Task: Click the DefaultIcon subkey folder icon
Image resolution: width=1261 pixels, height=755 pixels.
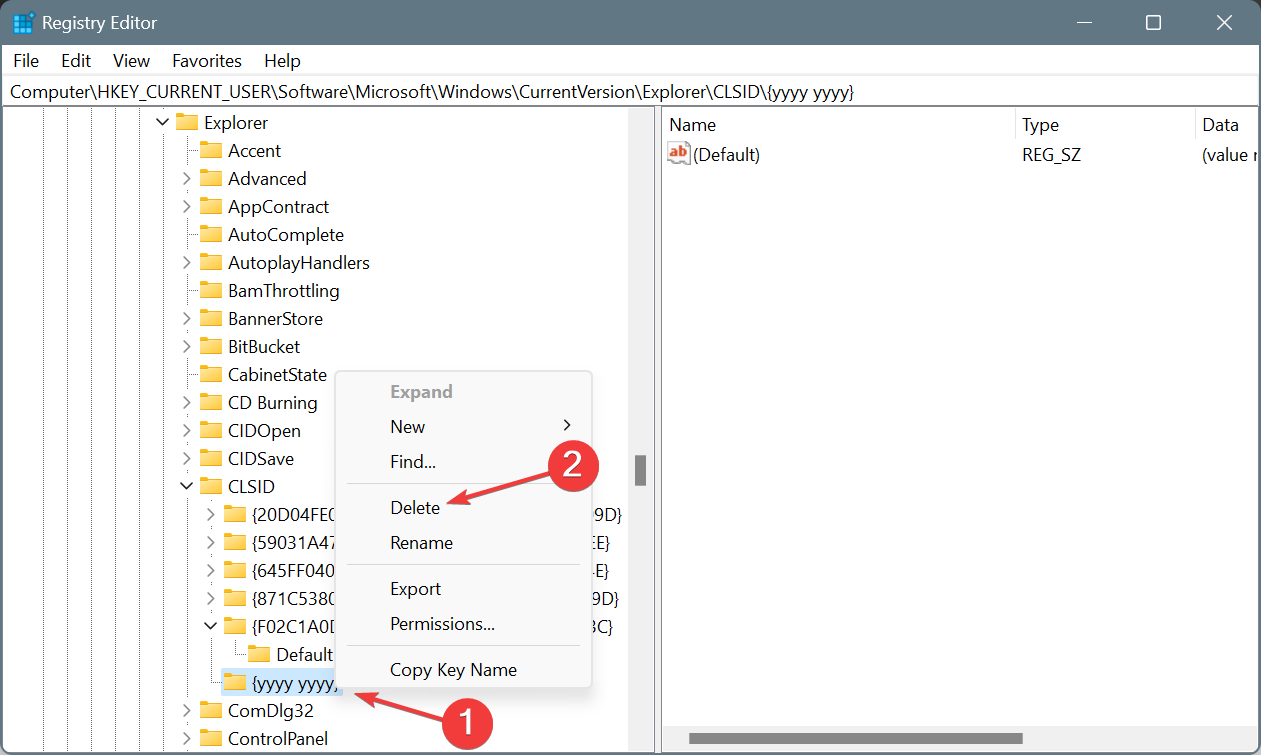Action: 258,655
